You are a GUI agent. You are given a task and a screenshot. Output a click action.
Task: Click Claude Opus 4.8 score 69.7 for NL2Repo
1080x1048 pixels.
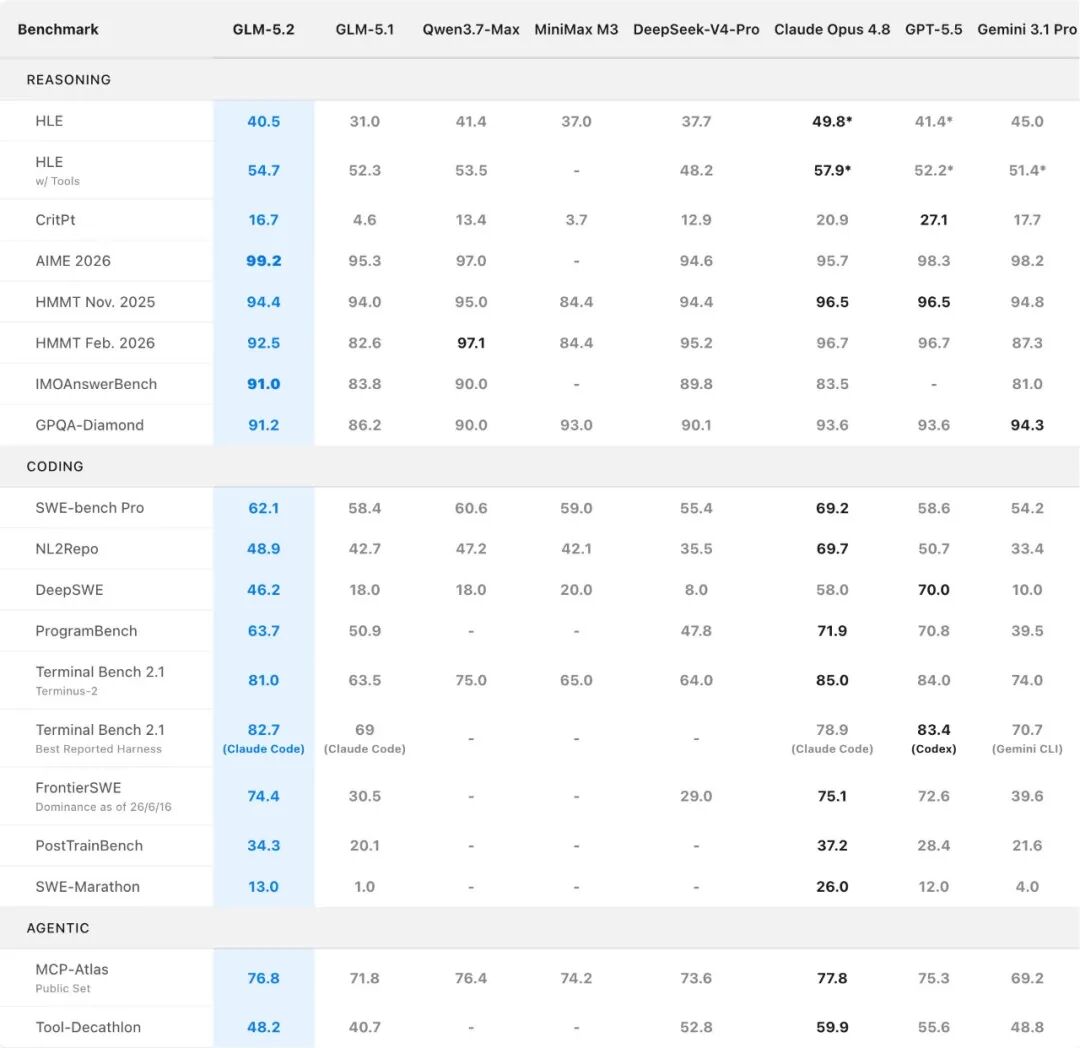pyautogui.click(x=832, y=549)
